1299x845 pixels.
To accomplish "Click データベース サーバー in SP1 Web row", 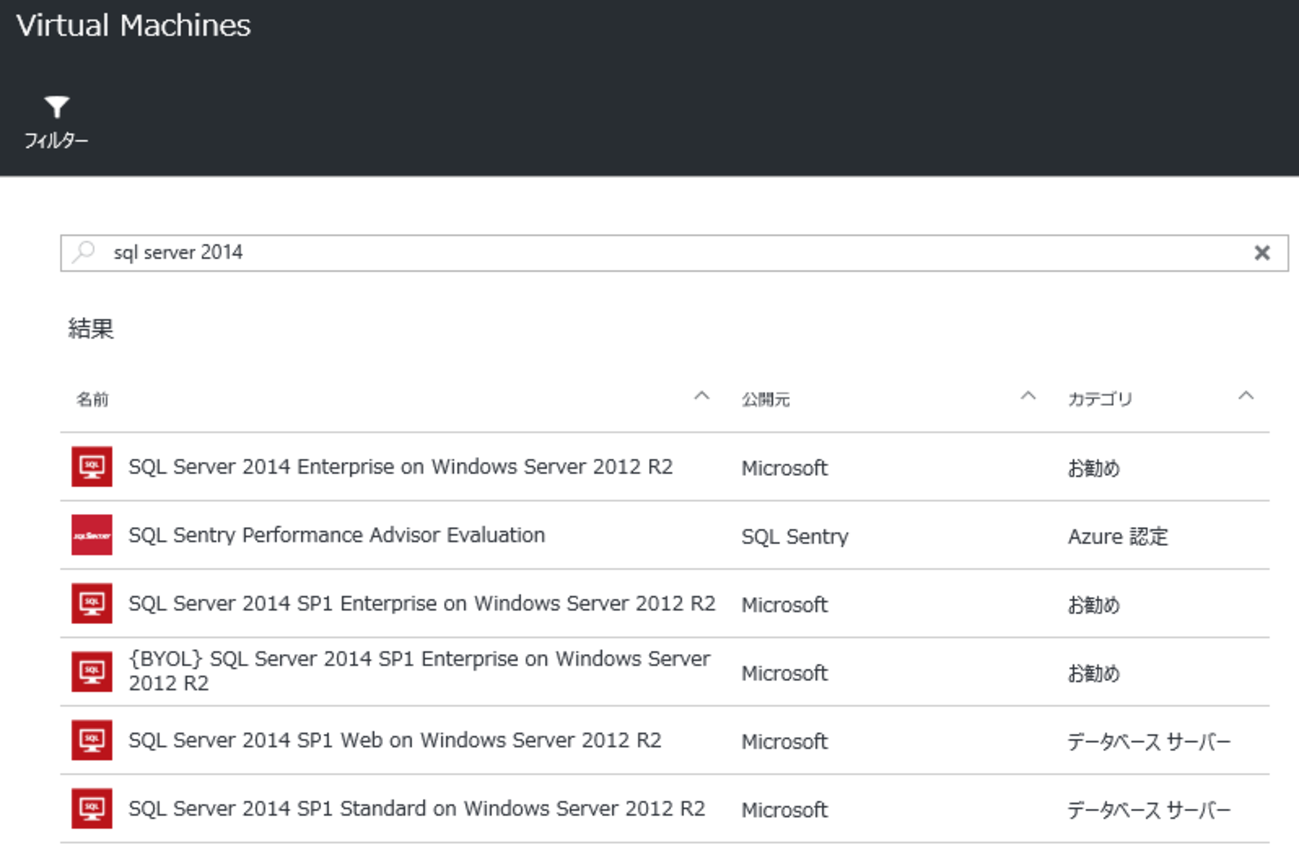I will click(1149, 741).
